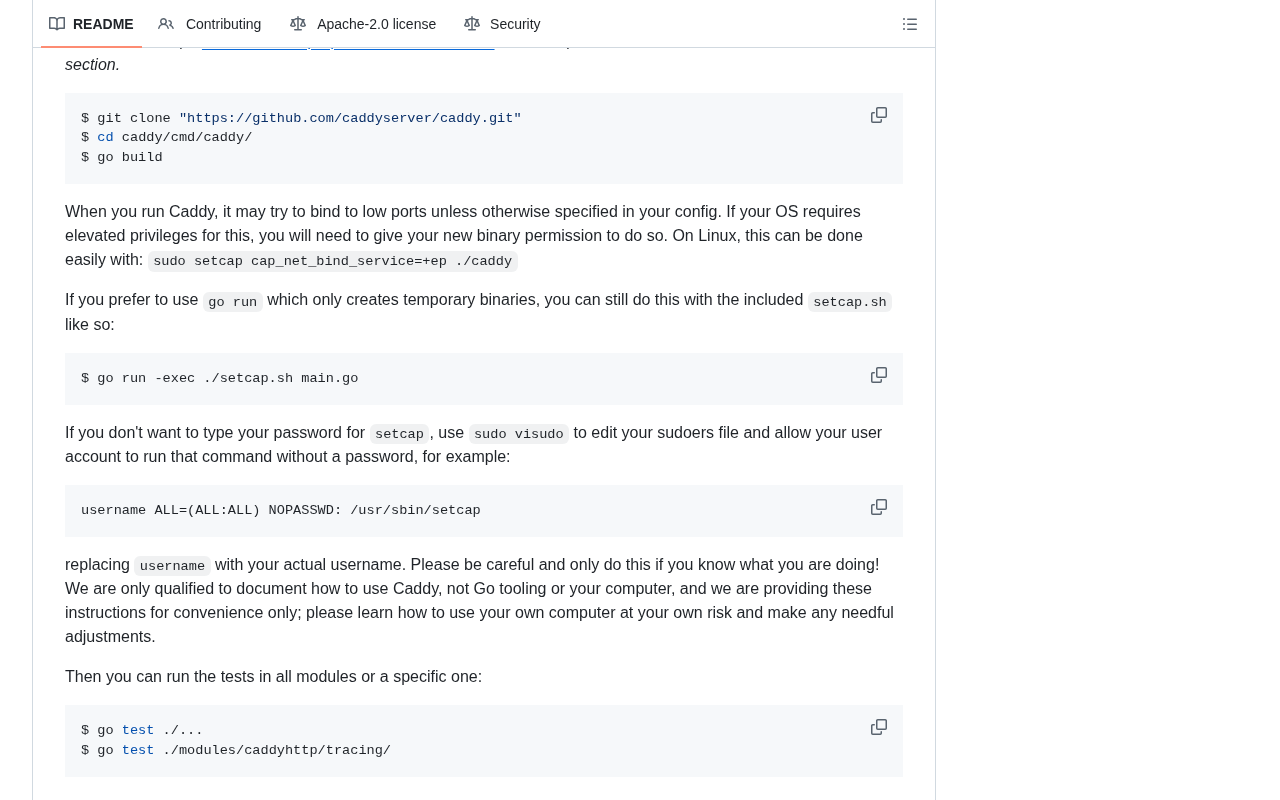This screenshot has height=800, width=1280.
Task: Click the inline "setcap" code before ", use"
Action: [400, 434]
